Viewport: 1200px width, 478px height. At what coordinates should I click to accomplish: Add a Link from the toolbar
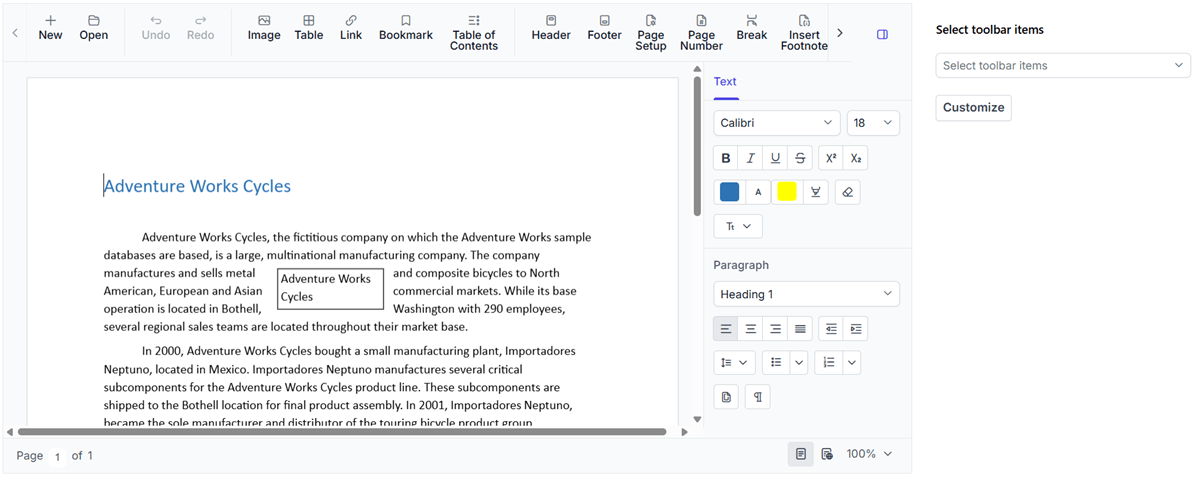(x=351, y=28)
